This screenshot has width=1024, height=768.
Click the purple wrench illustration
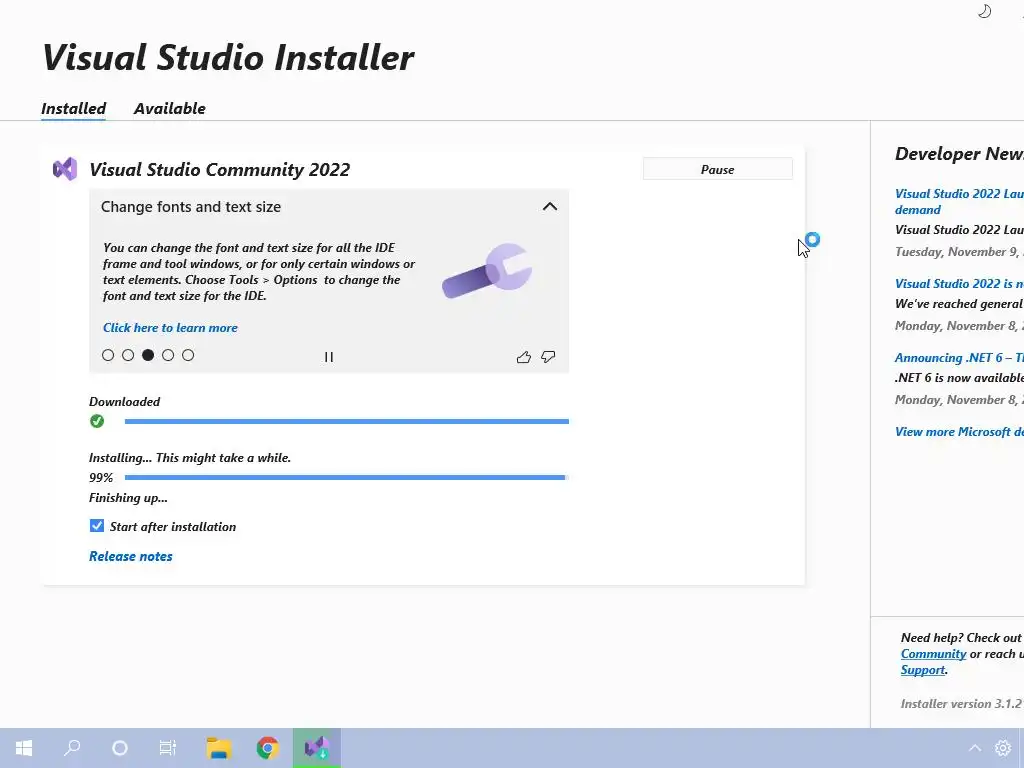coord(487,270)
